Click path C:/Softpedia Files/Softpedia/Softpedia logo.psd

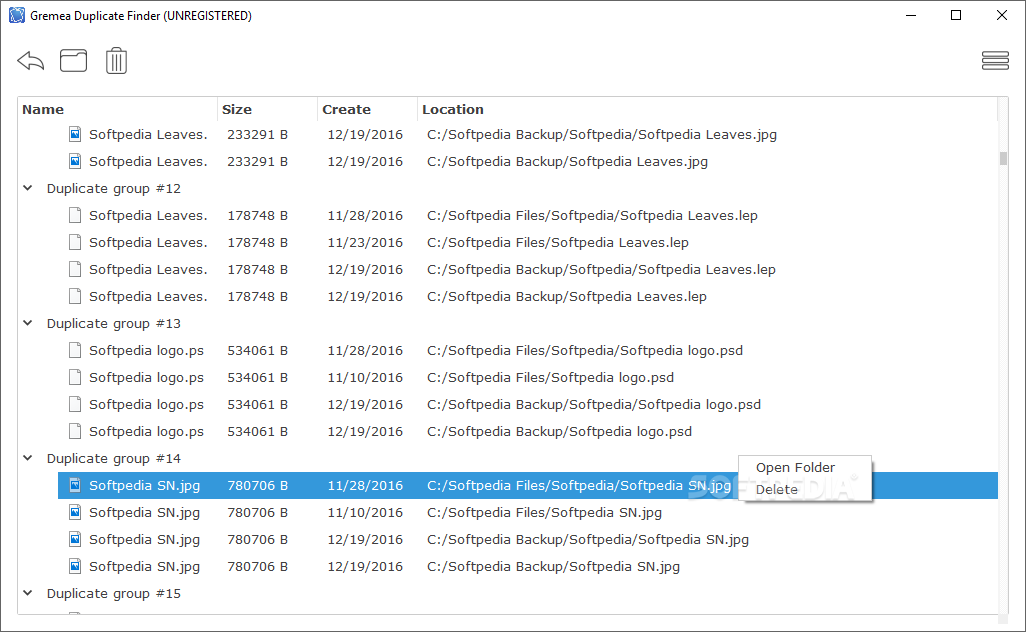point(585,351)
